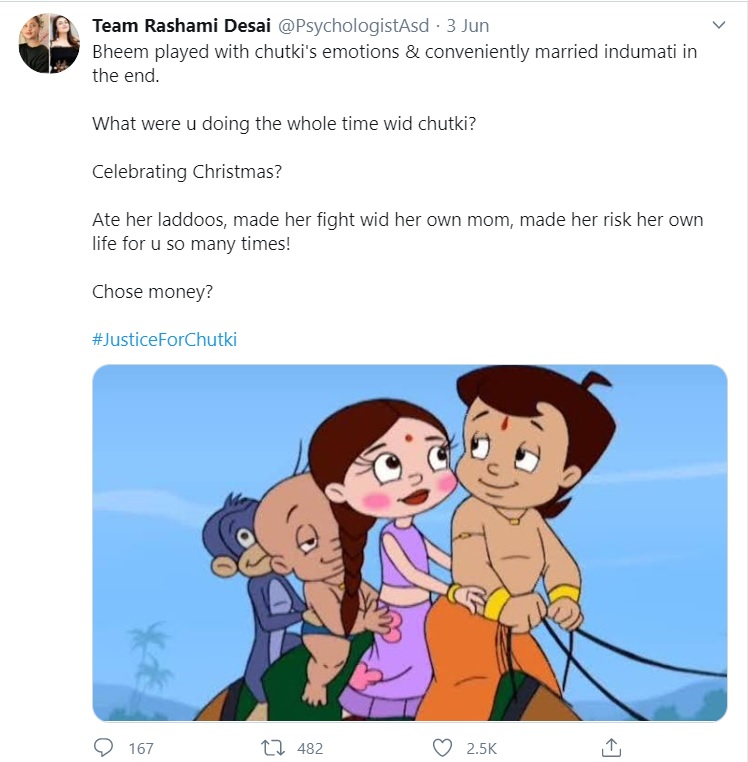Click the 167 replies count
Image resolution: width=748 pixels, height=762 pixels.
point(141,747)
